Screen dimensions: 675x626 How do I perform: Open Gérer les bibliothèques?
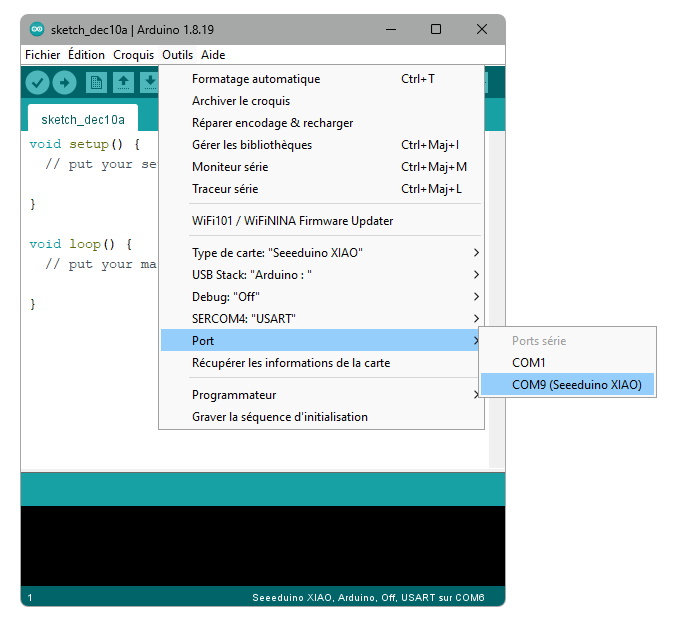[x=252, y=145]
